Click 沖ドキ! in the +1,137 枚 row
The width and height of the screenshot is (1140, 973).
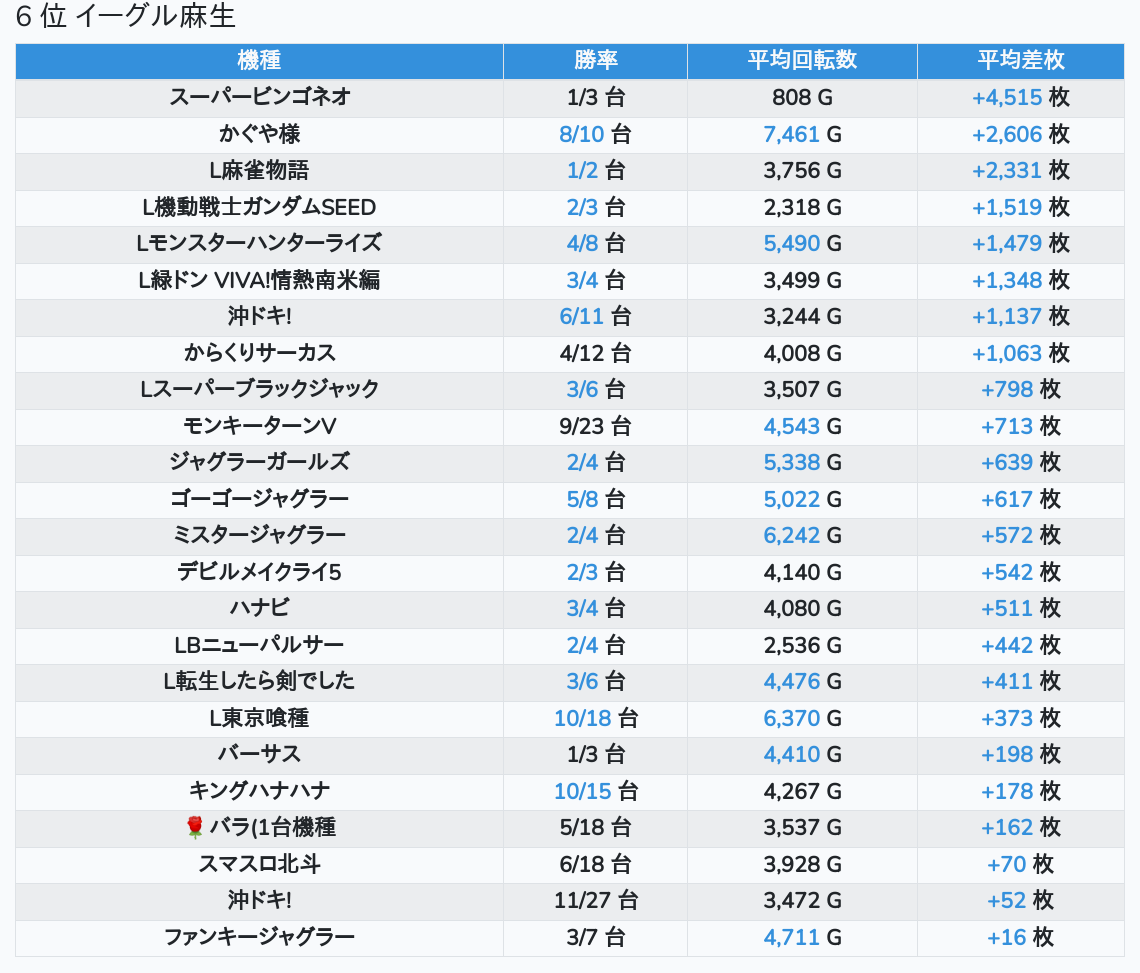coord(260,316)
